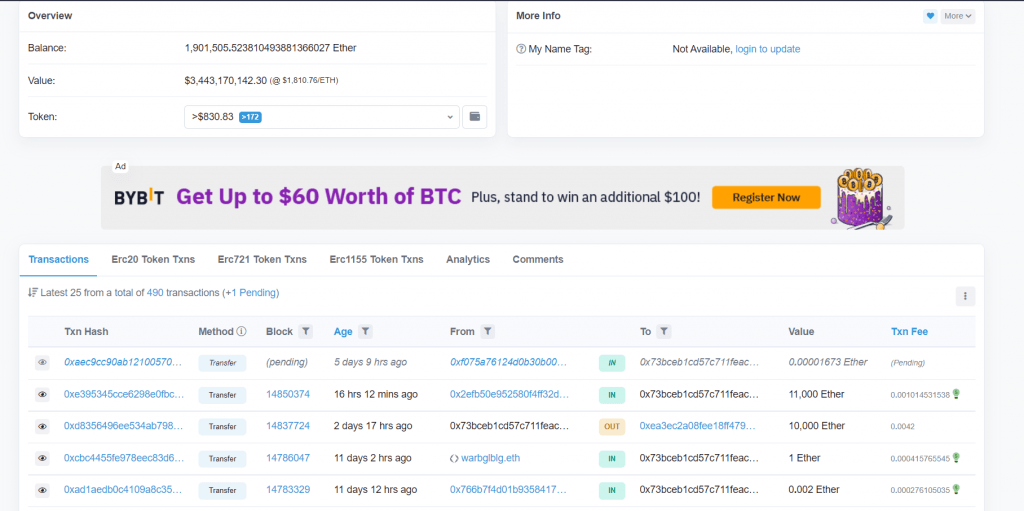
Task: Expand the More dropdown in More Info
Action: 958,16
